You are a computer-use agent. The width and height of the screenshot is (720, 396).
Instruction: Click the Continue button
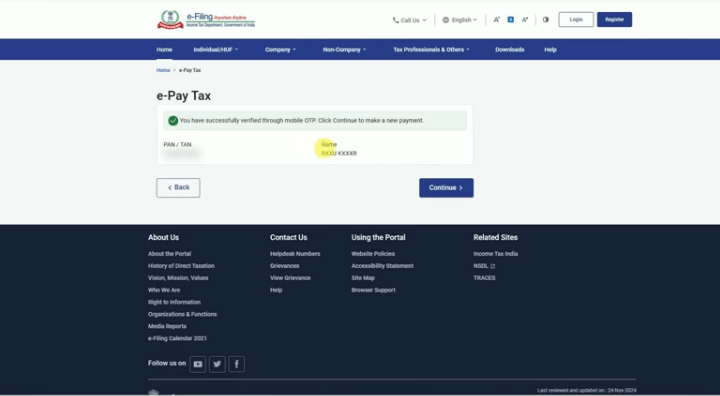click(x=446, y=188)
